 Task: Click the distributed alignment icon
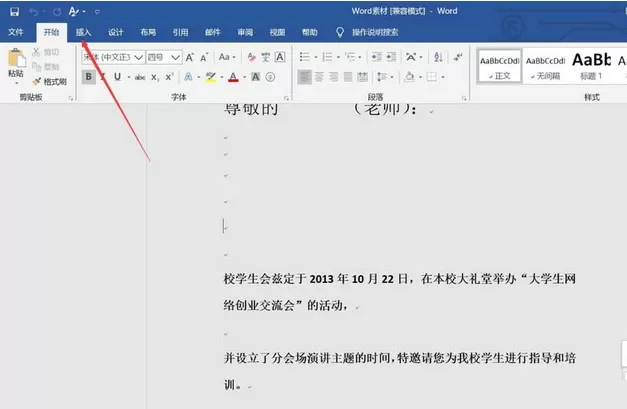tap(363, 77)
